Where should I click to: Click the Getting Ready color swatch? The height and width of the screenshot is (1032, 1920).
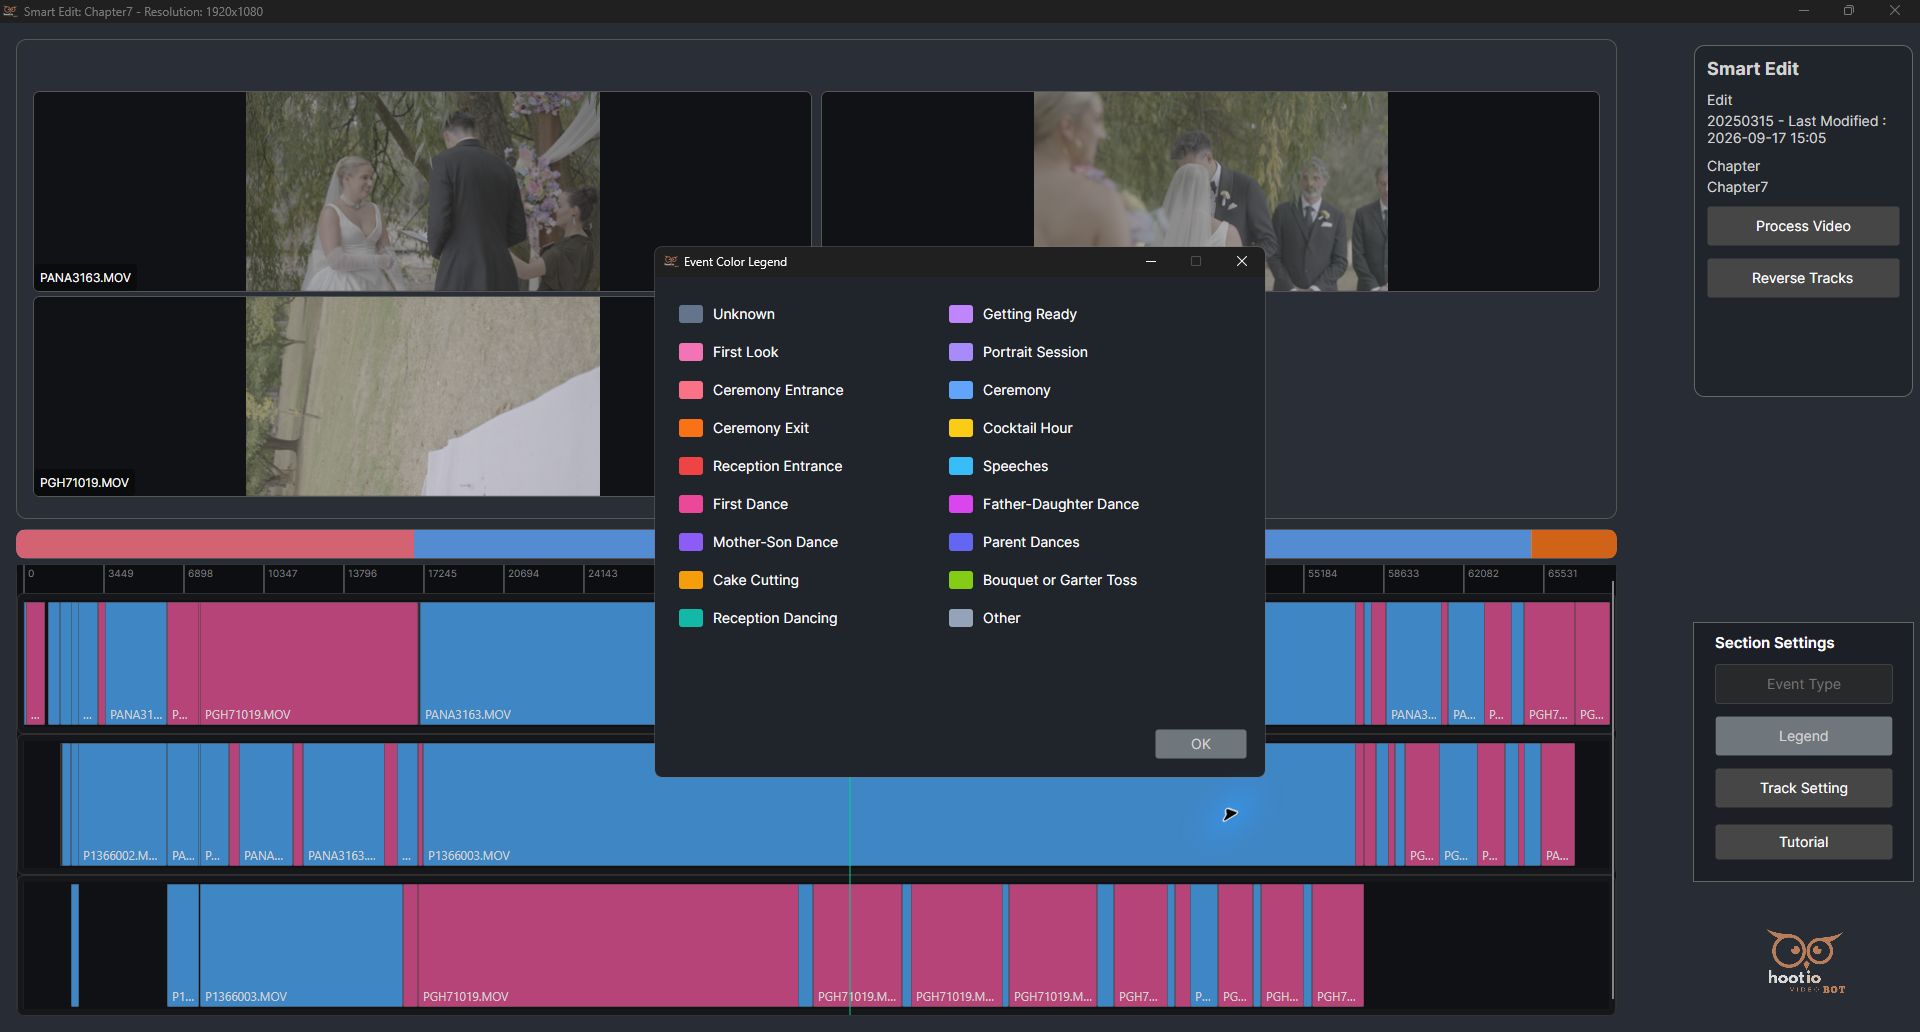point(961,314)
